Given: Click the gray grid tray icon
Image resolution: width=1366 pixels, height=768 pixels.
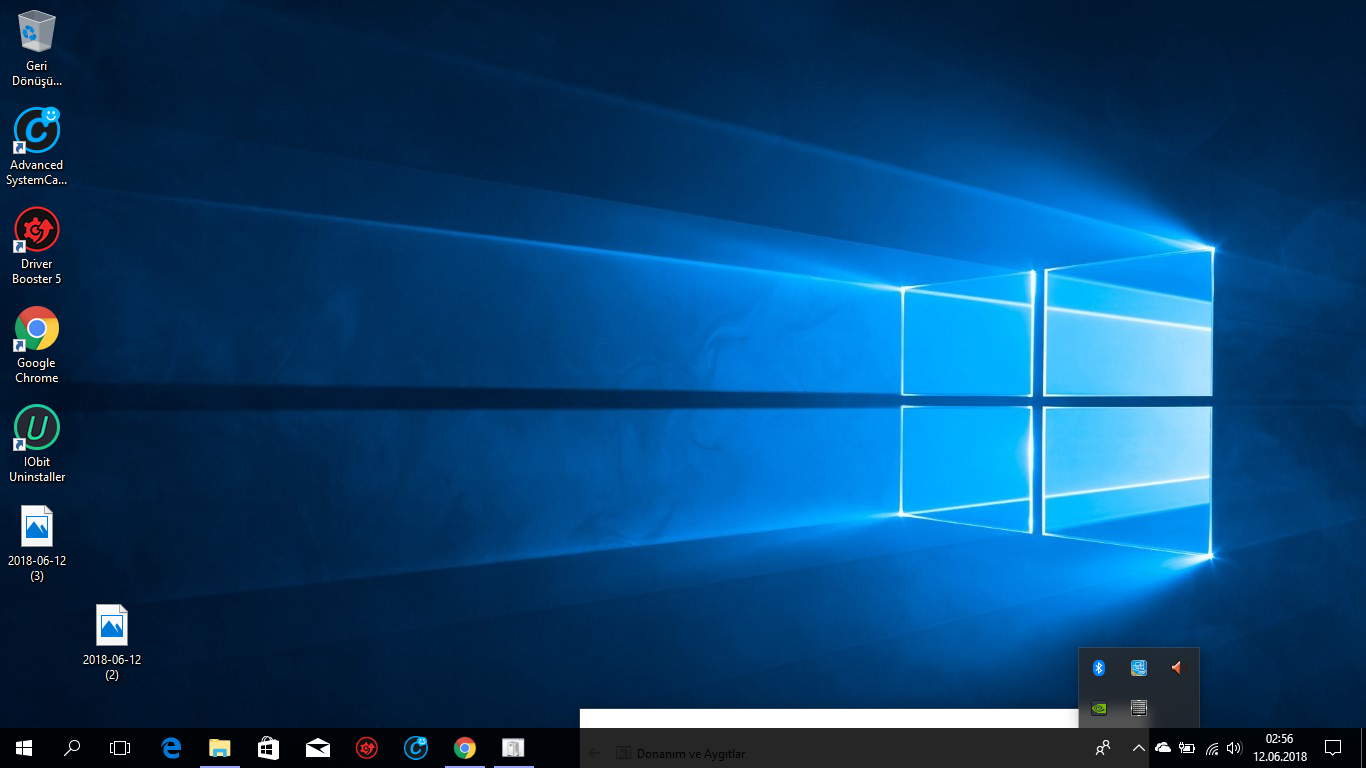Looking at the screenshot, I should (x=1138, y=708).
